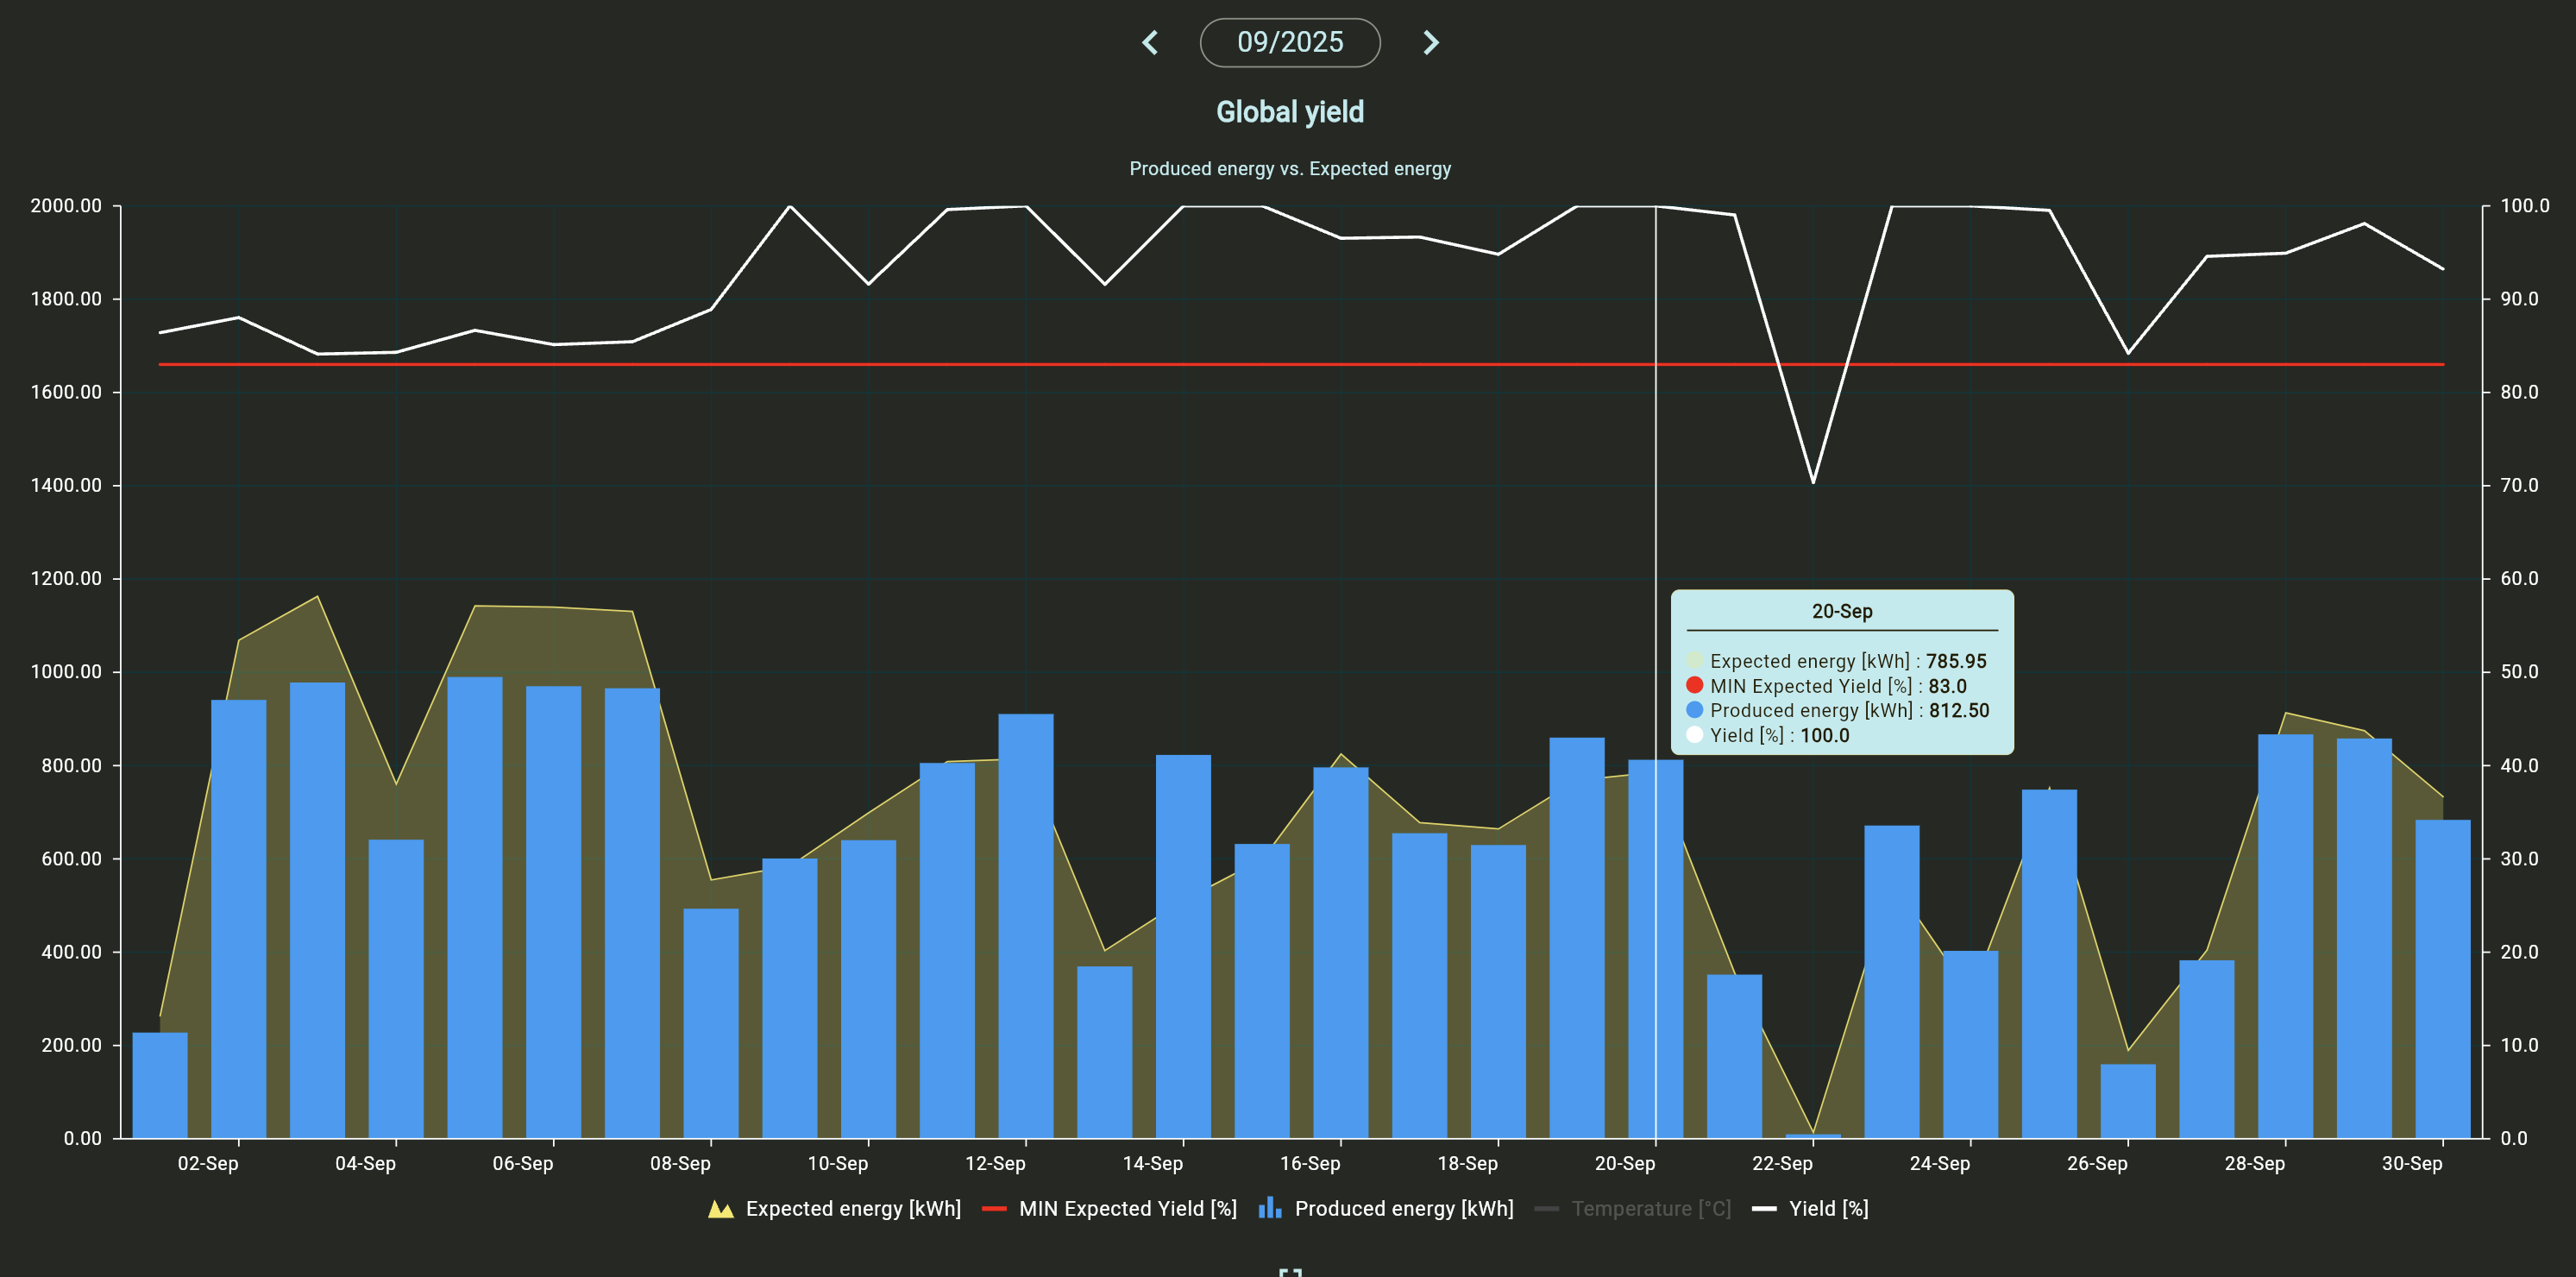Open the 09/2025 month picker
Viewport: 2576px width, 1277px height.
(x=1289, y=42)
